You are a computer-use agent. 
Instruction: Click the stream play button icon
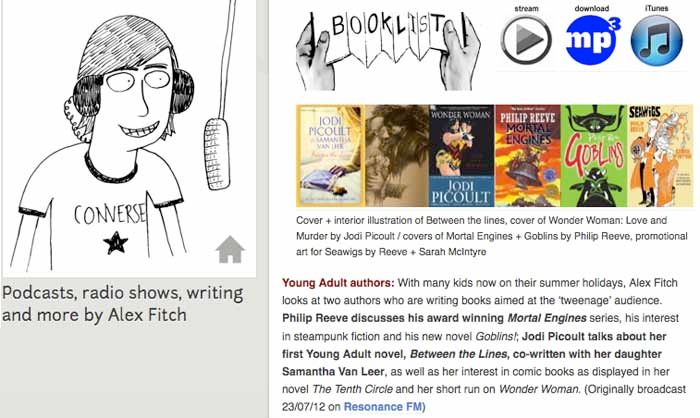coord(526,40)
